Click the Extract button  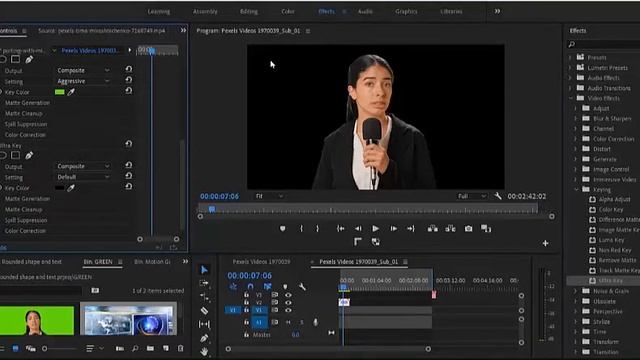(450, 229)
